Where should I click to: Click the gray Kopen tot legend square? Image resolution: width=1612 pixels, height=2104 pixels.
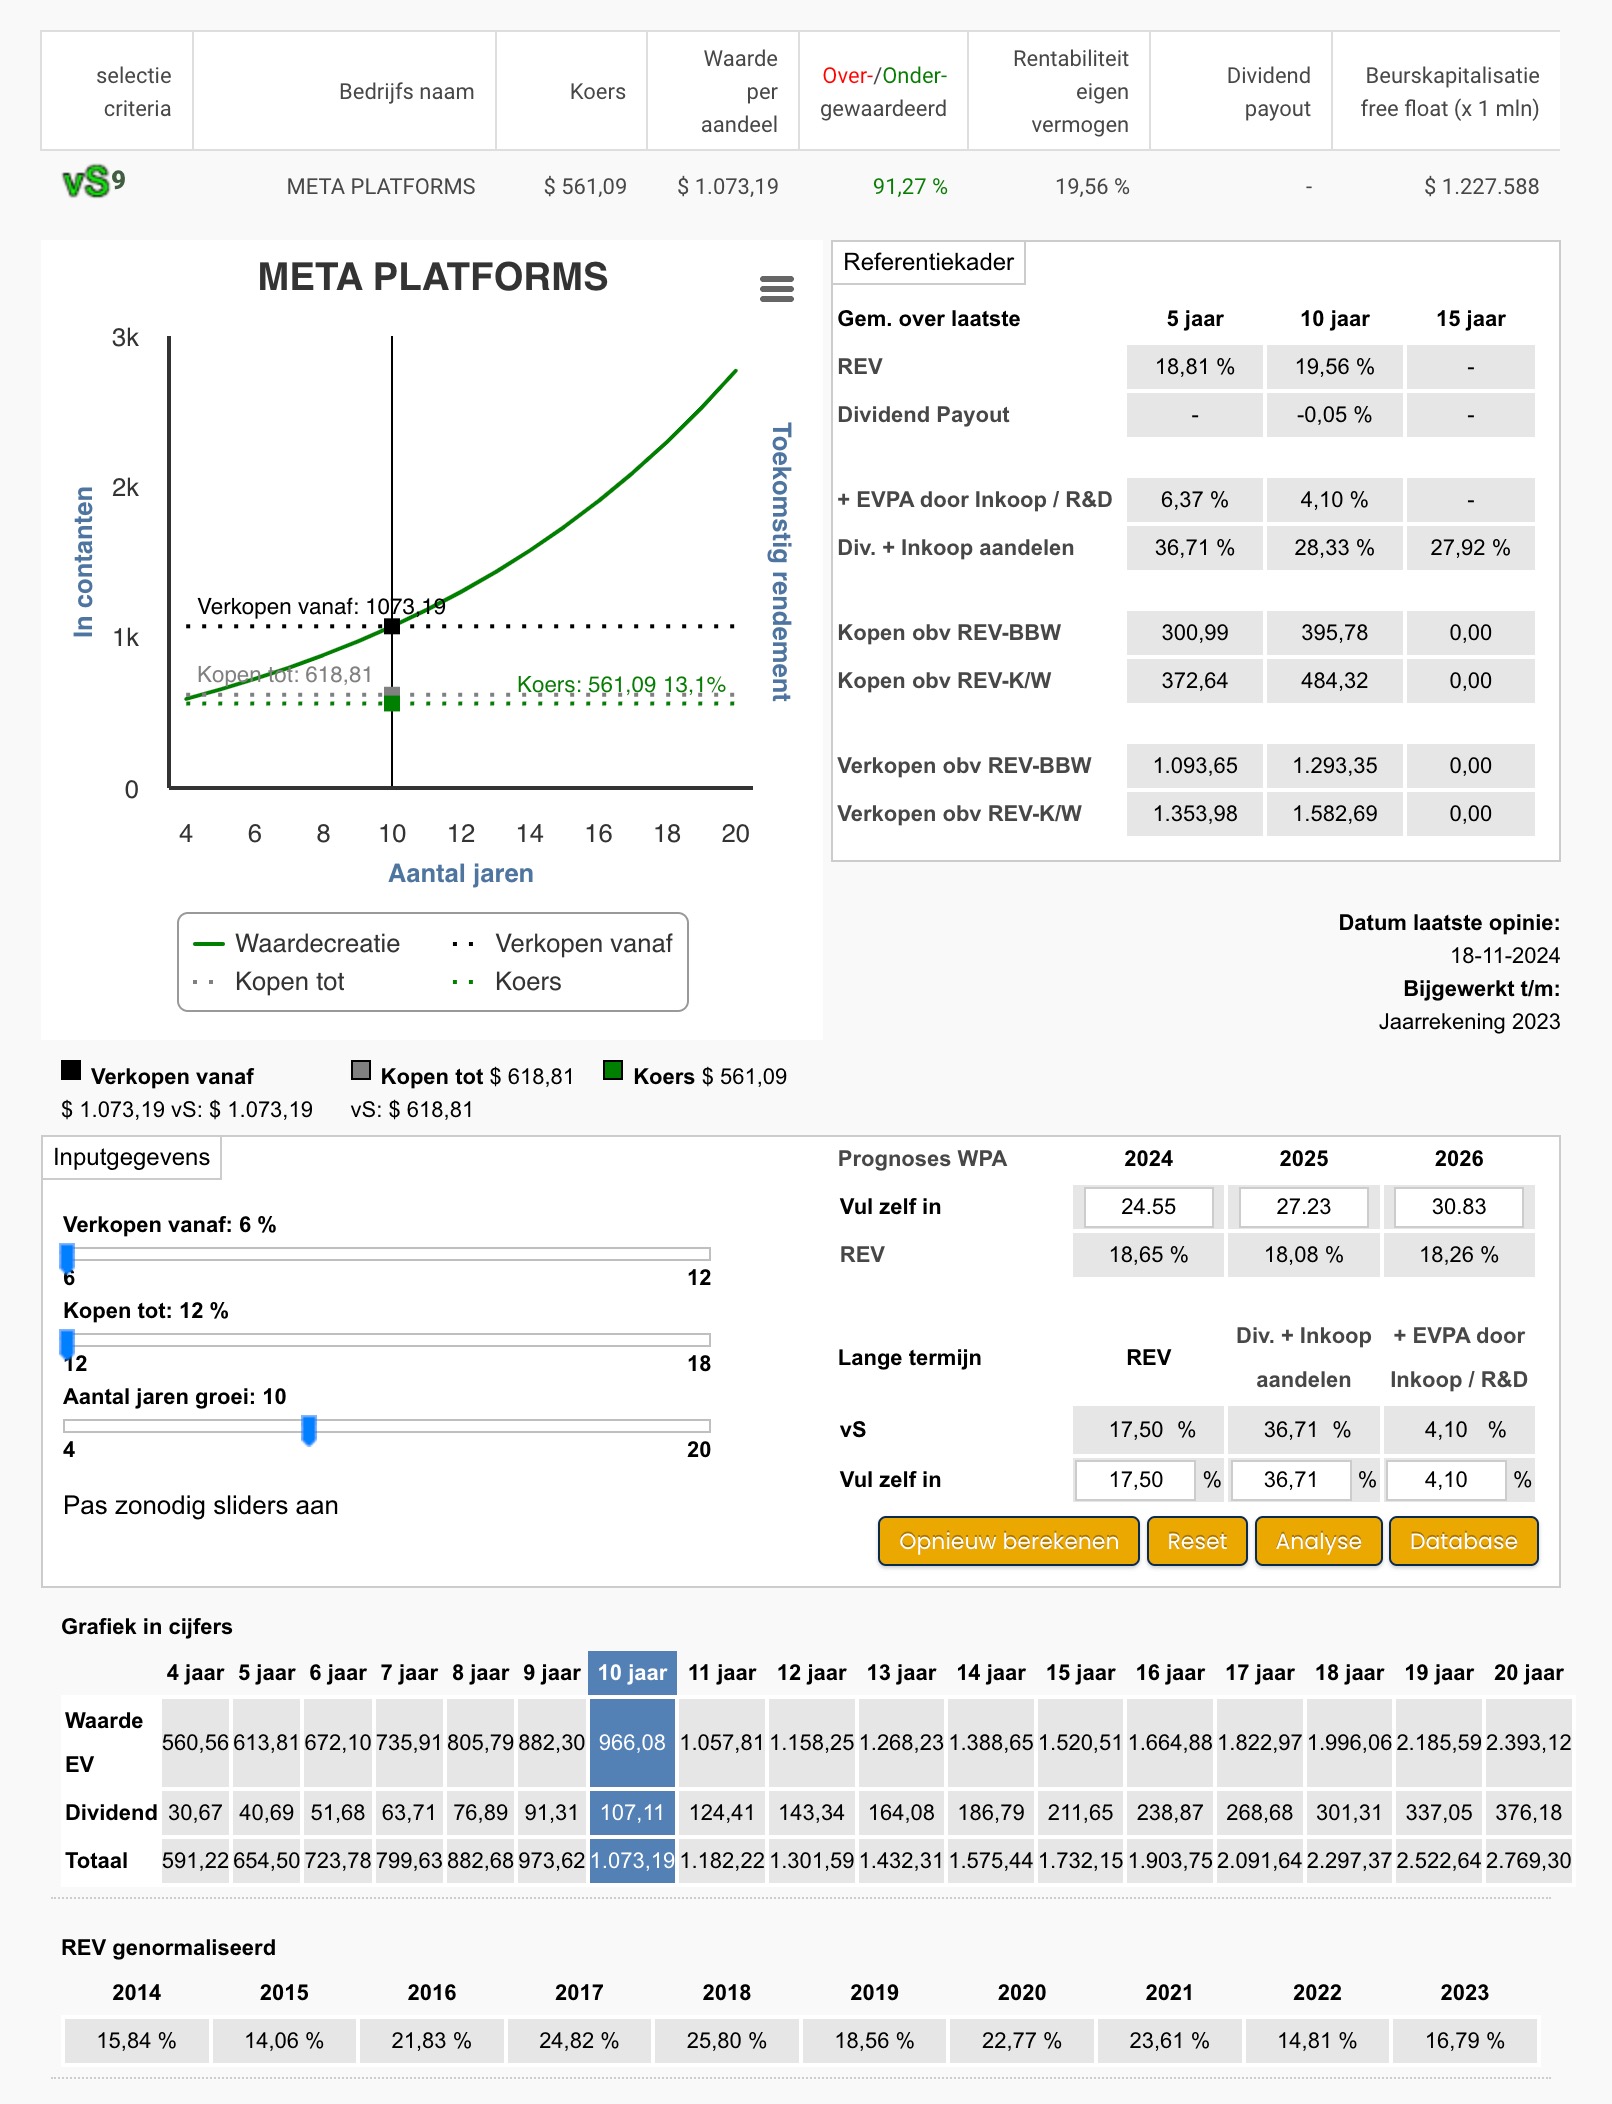pos(361,1071)
